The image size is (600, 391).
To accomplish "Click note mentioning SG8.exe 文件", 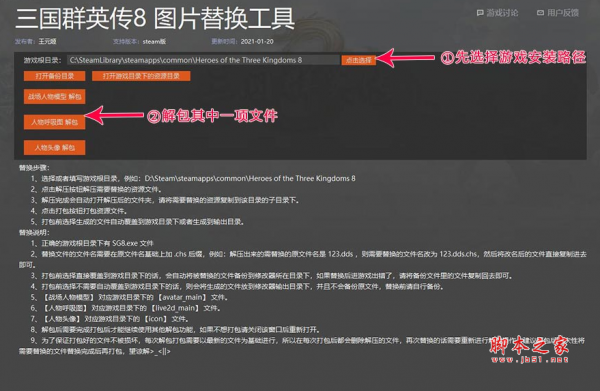I will pos(92,243).
